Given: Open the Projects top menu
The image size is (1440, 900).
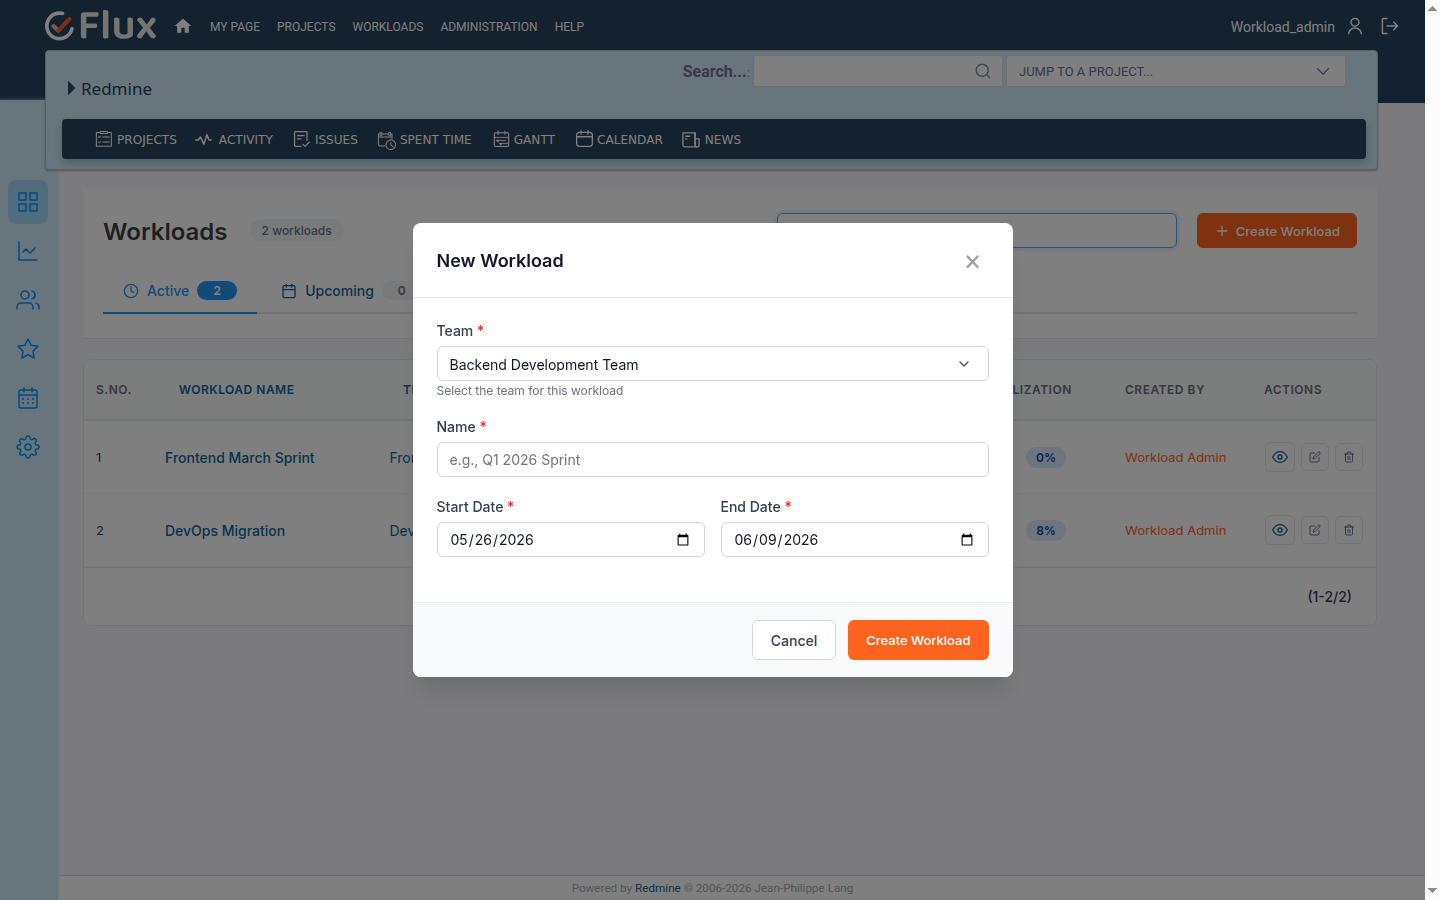Looking at the screenshot, I should click(x=306, y=27).
